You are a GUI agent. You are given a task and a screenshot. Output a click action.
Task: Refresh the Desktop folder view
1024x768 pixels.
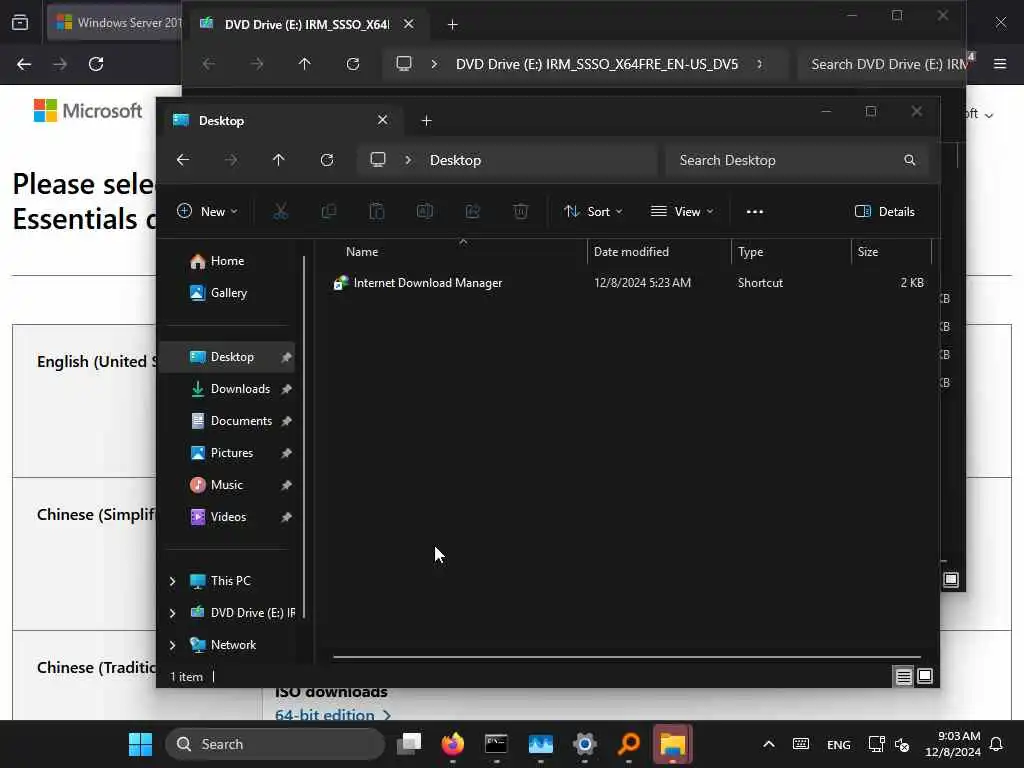pos(327,160)
